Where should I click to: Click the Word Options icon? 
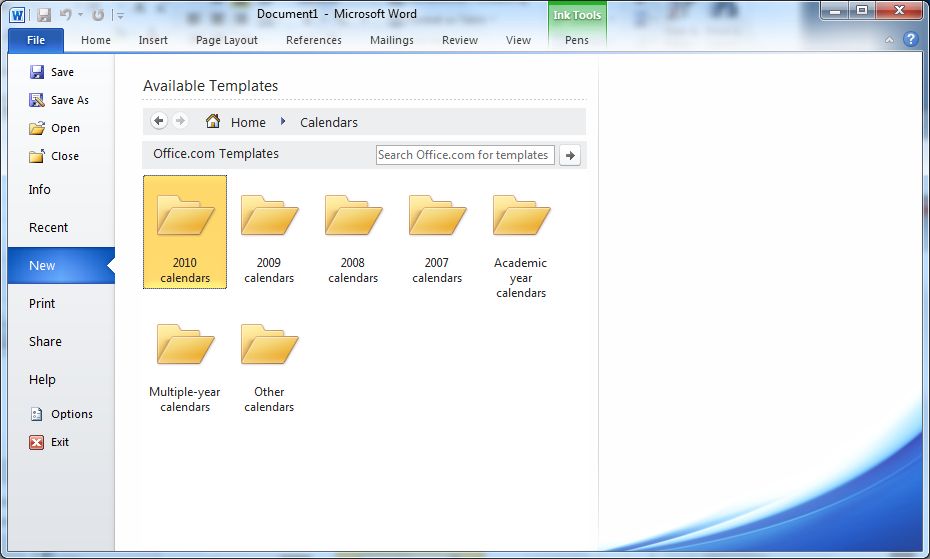(37, 414)
